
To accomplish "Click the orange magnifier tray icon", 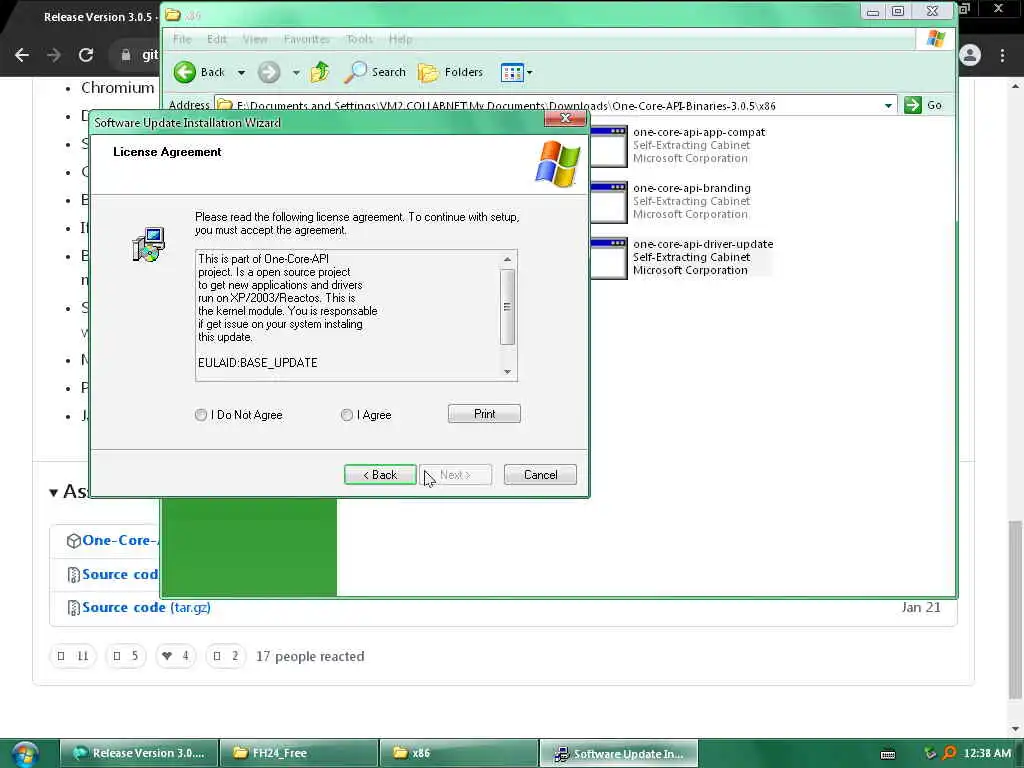I will tap(950, 753).
